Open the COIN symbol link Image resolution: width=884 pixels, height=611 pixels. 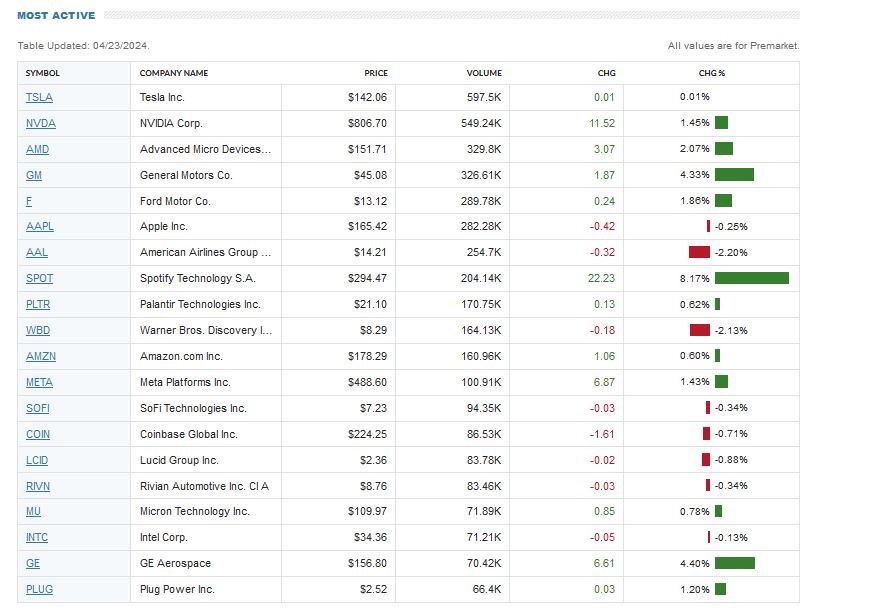point(38,434)
